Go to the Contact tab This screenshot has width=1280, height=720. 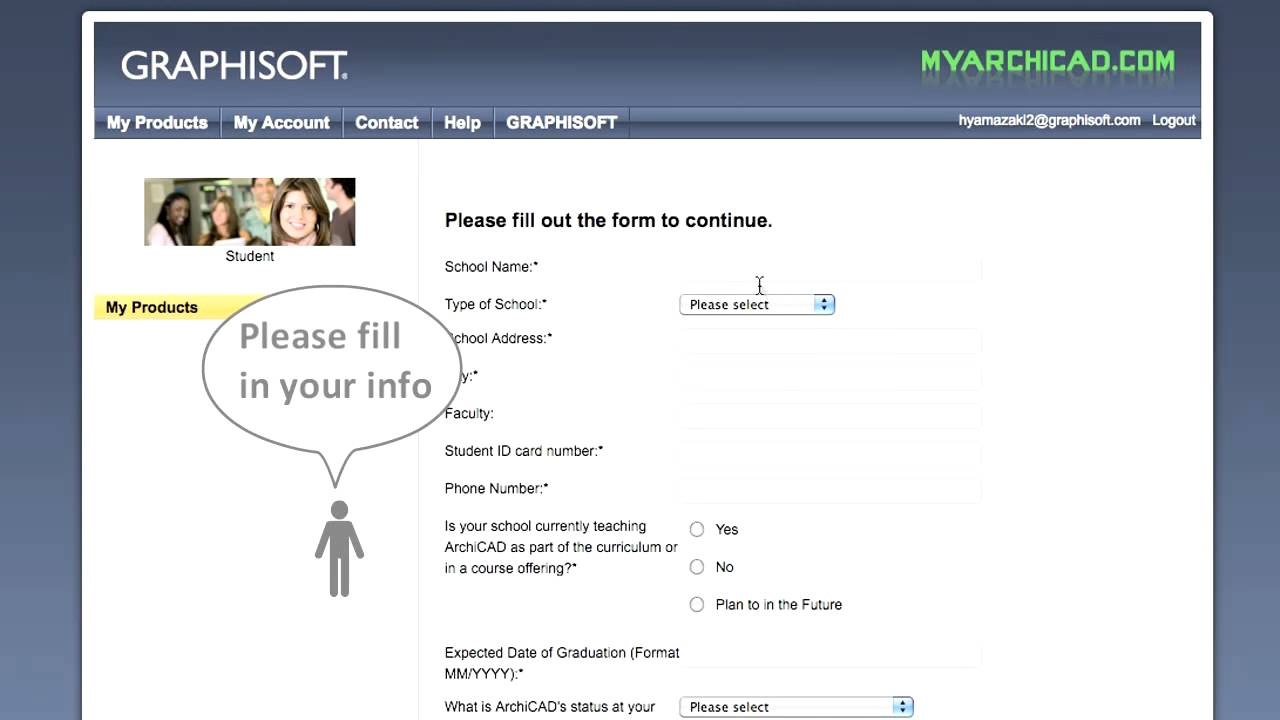pos(387,123)
